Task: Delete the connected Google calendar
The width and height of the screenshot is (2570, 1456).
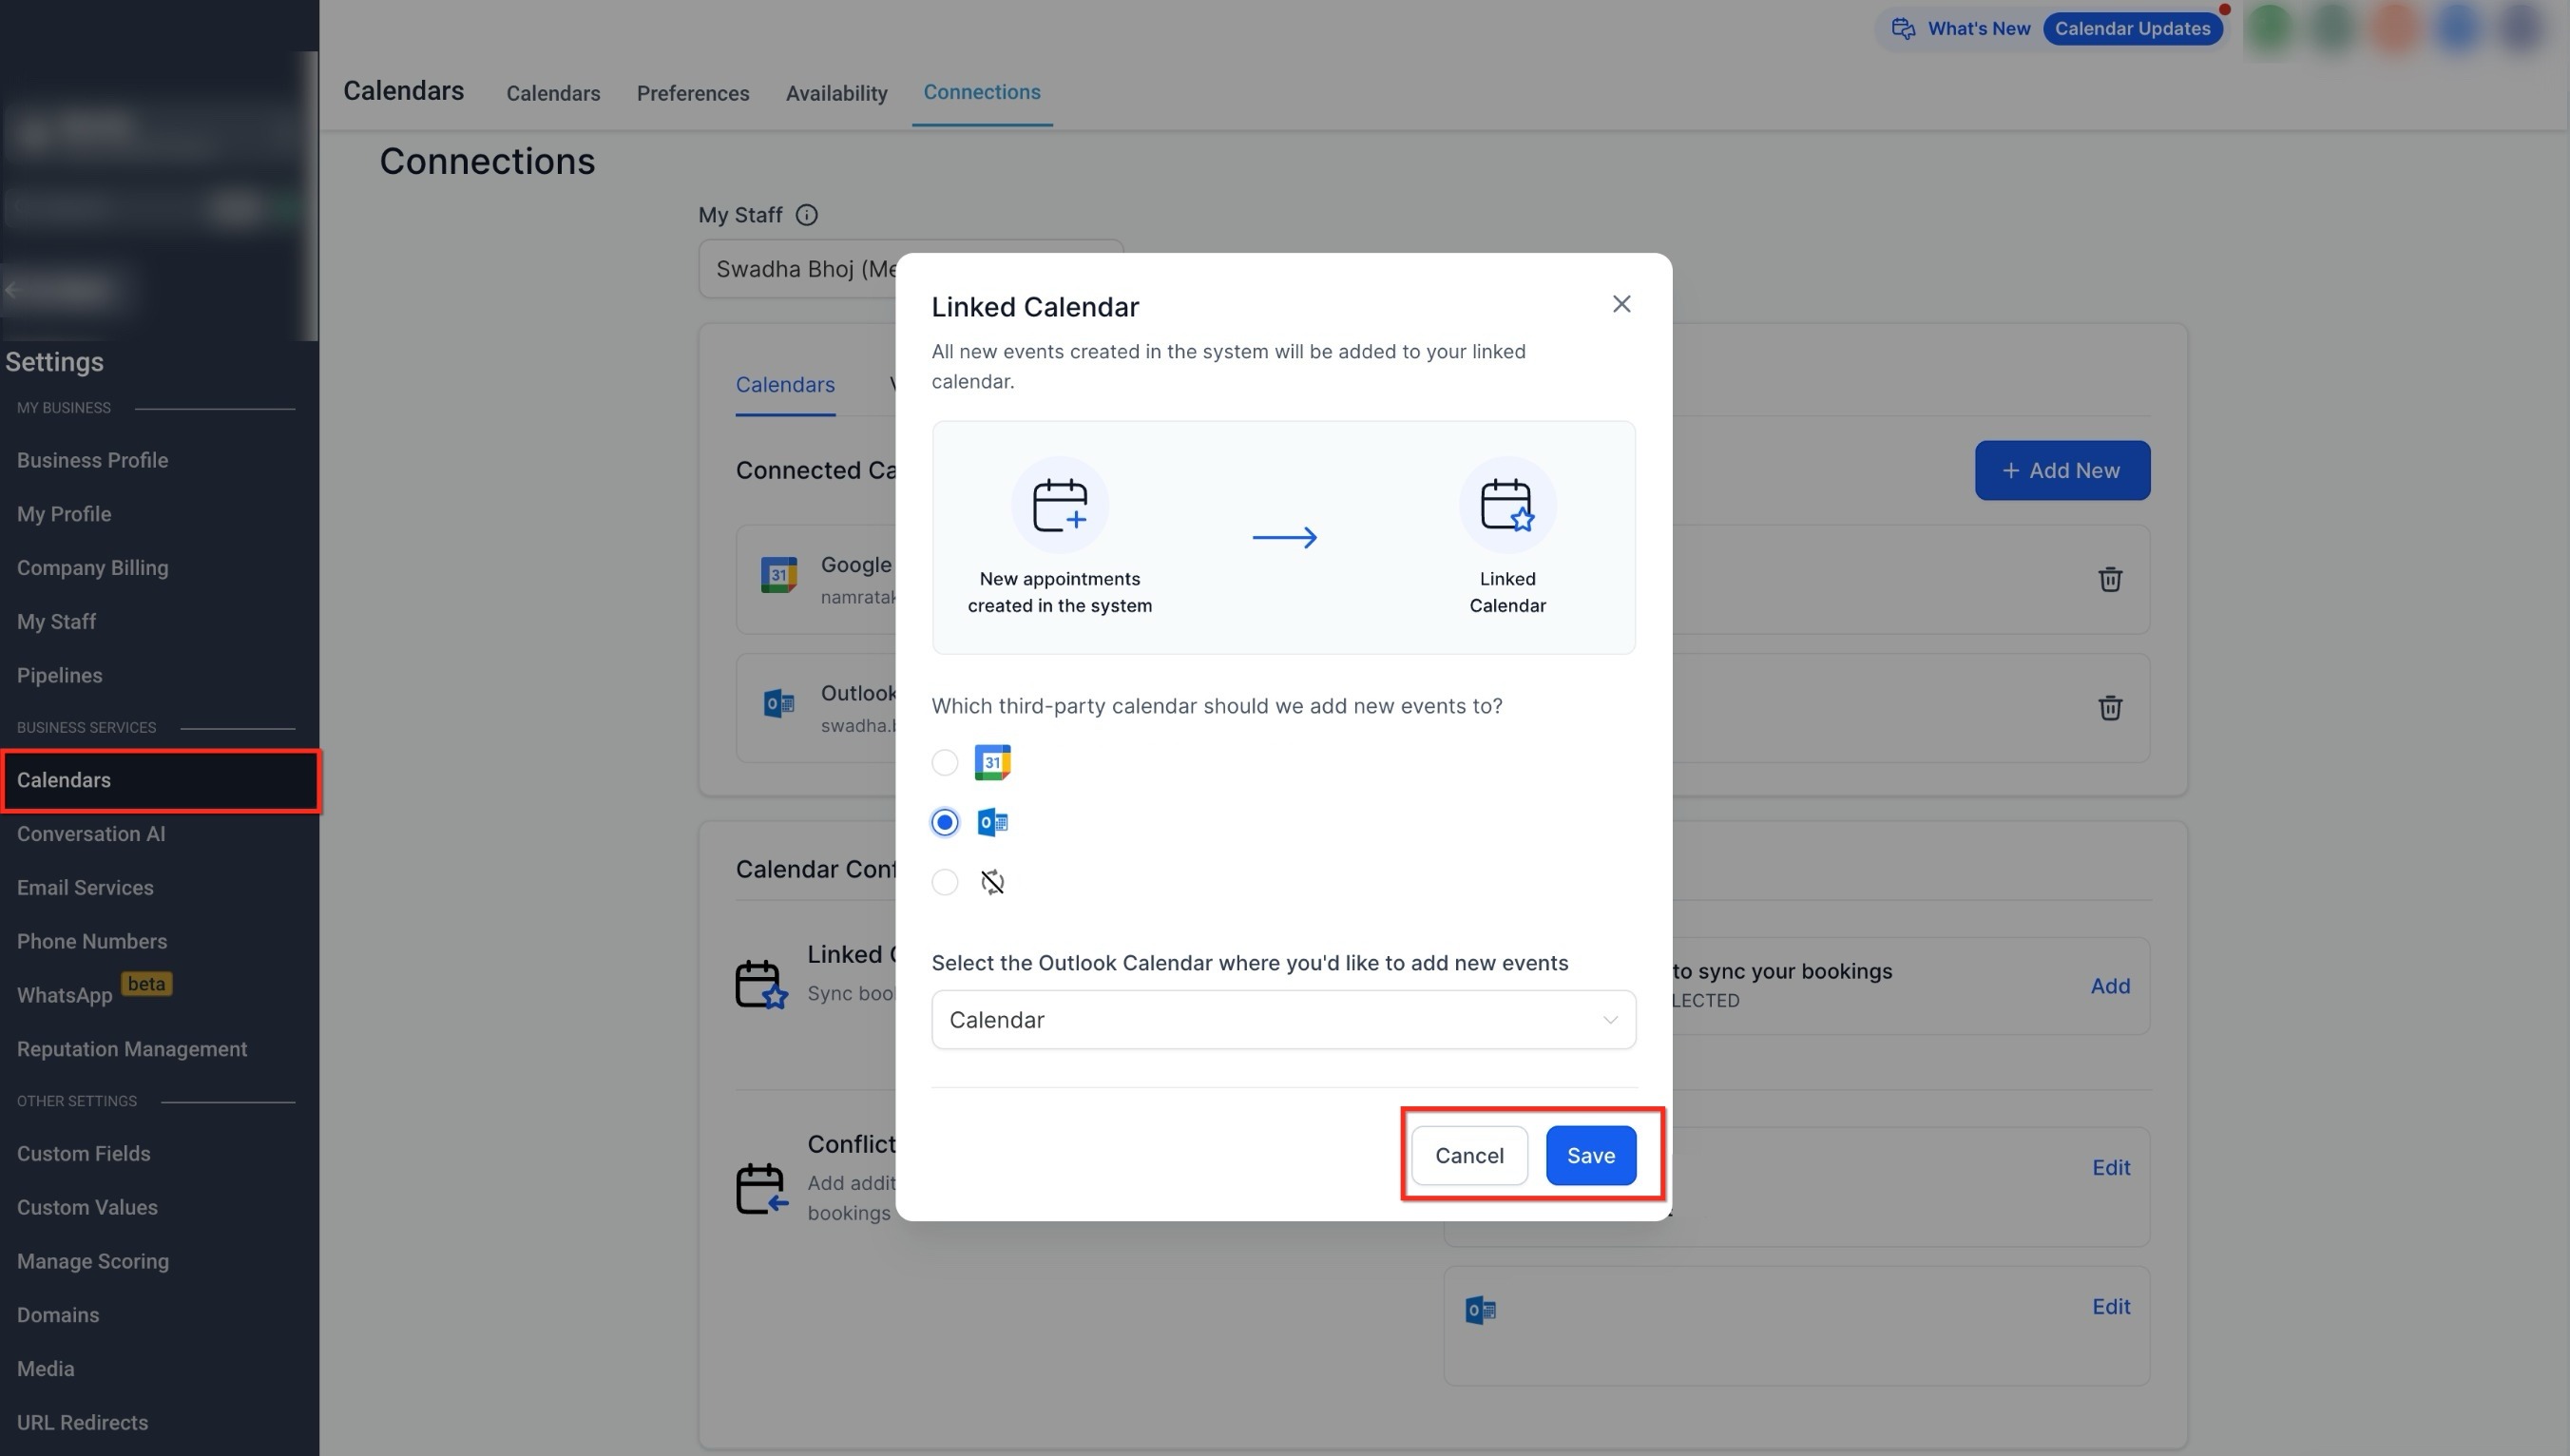Action: pyautogui.click(x=2109, y=579)
